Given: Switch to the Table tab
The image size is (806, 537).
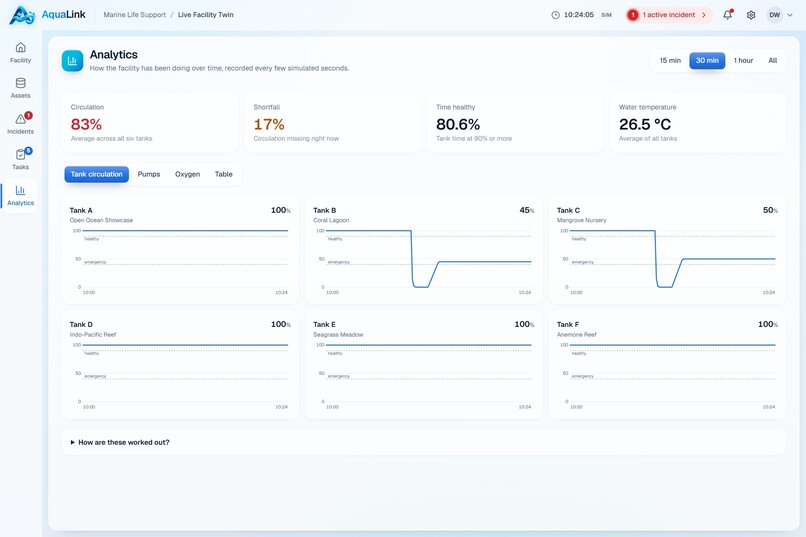Looking at the screenshot, I should pos(224,174).
